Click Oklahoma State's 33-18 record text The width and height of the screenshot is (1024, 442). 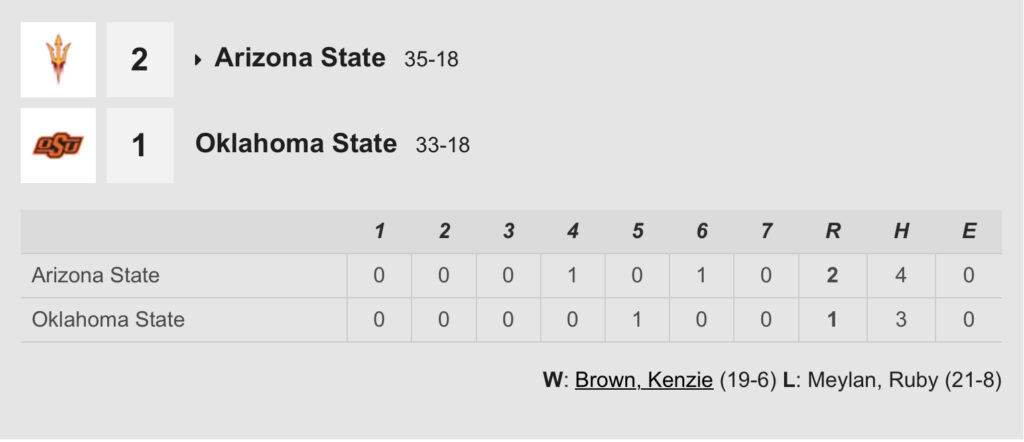(443, 145)
